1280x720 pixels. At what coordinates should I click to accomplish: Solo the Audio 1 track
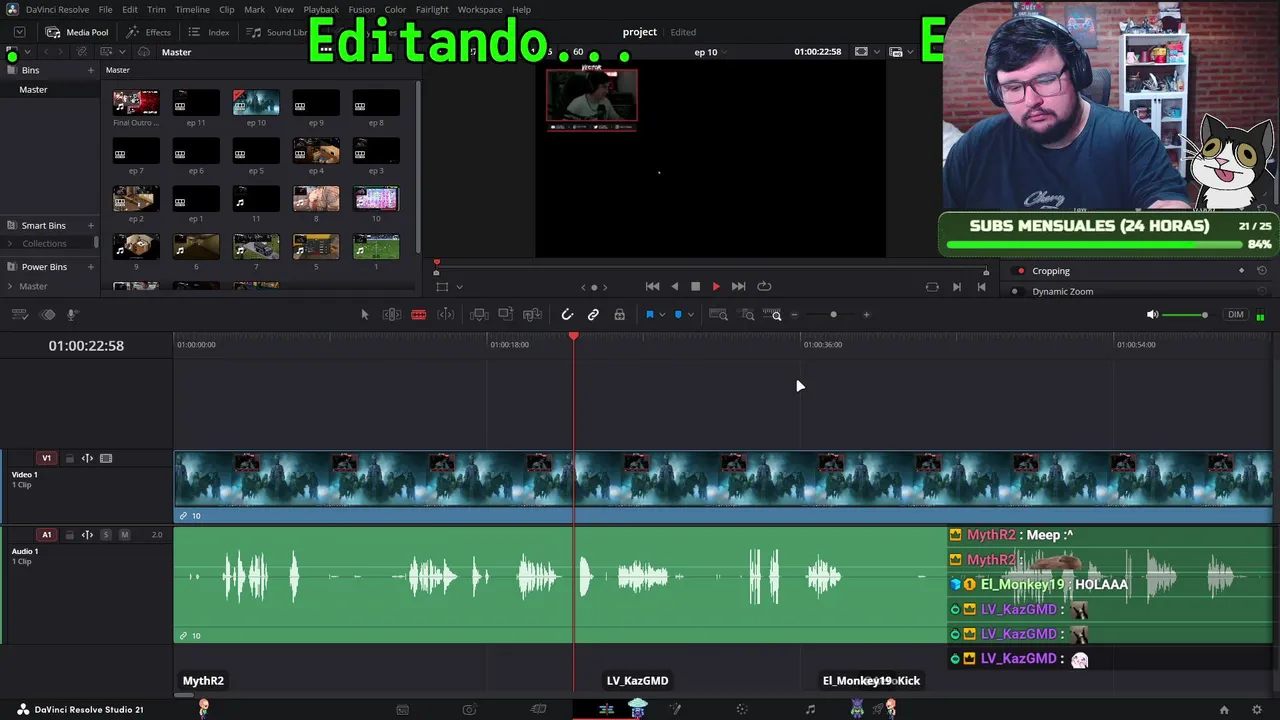106,535
